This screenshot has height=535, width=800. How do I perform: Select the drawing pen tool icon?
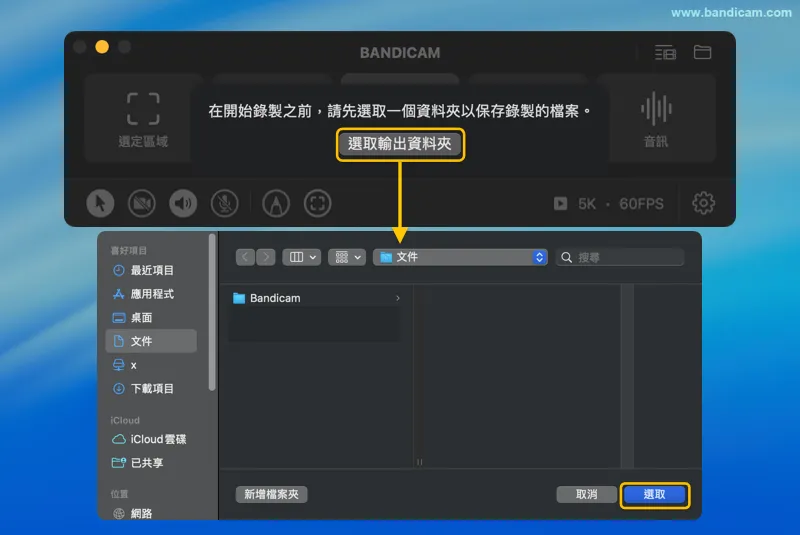click(x=276, y=203)
